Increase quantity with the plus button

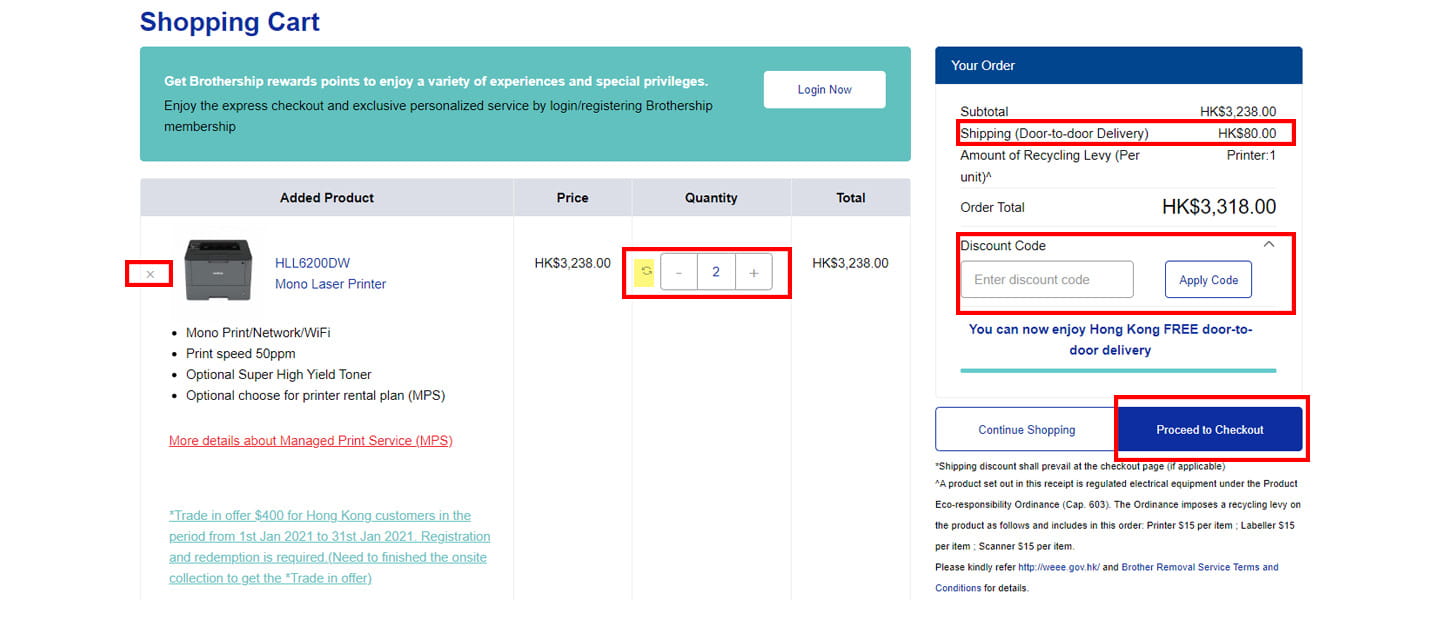[x=754, y=272]
